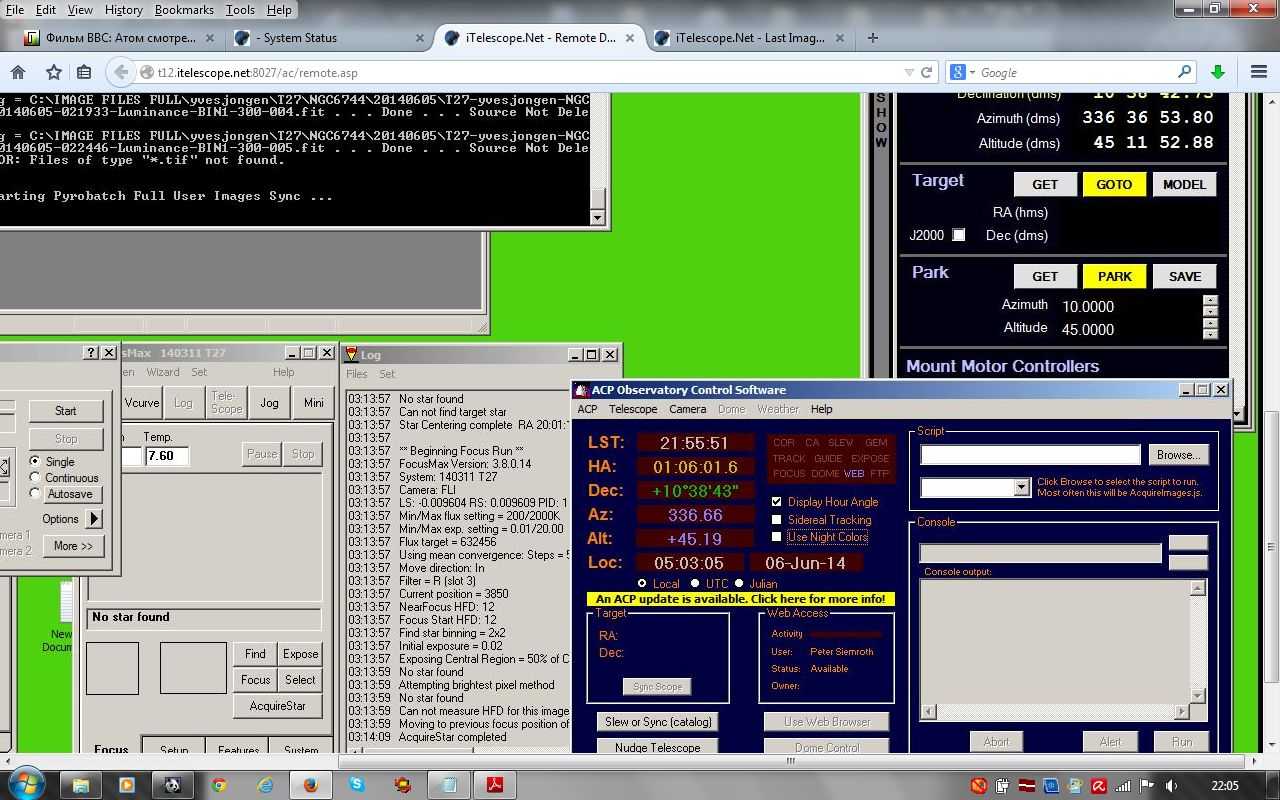
Task: Go to the Firefox home page icon
Action: click(x=18, y=72)
